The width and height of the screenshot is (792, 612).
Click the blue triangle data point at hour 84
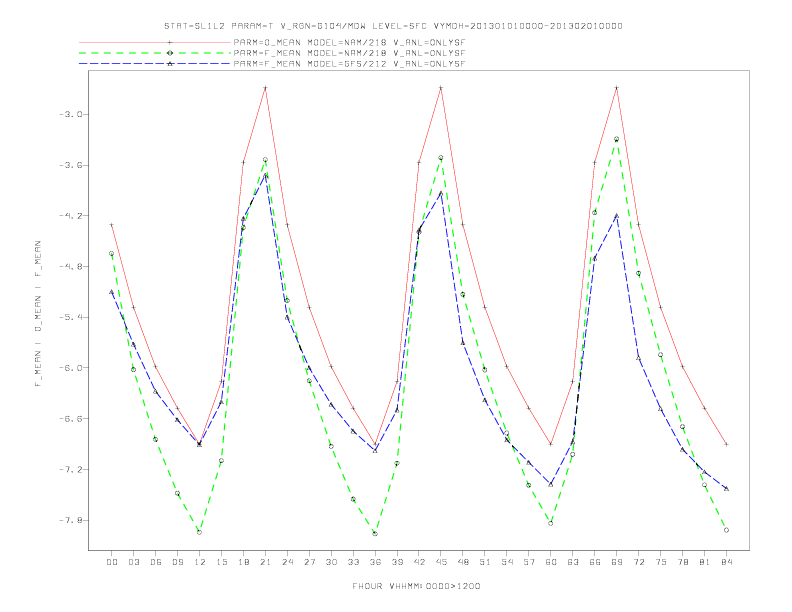click(x=726, y=489)
